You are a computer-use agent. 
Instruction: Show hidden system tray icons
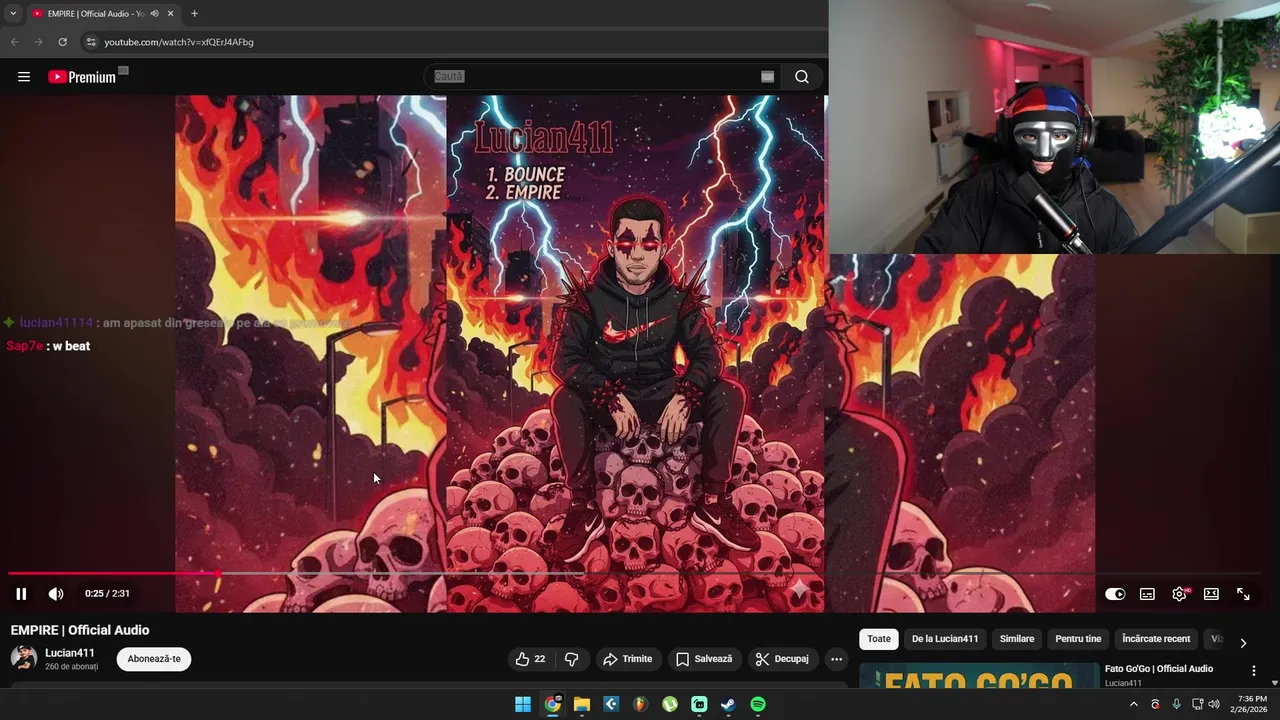[1133, 705]
